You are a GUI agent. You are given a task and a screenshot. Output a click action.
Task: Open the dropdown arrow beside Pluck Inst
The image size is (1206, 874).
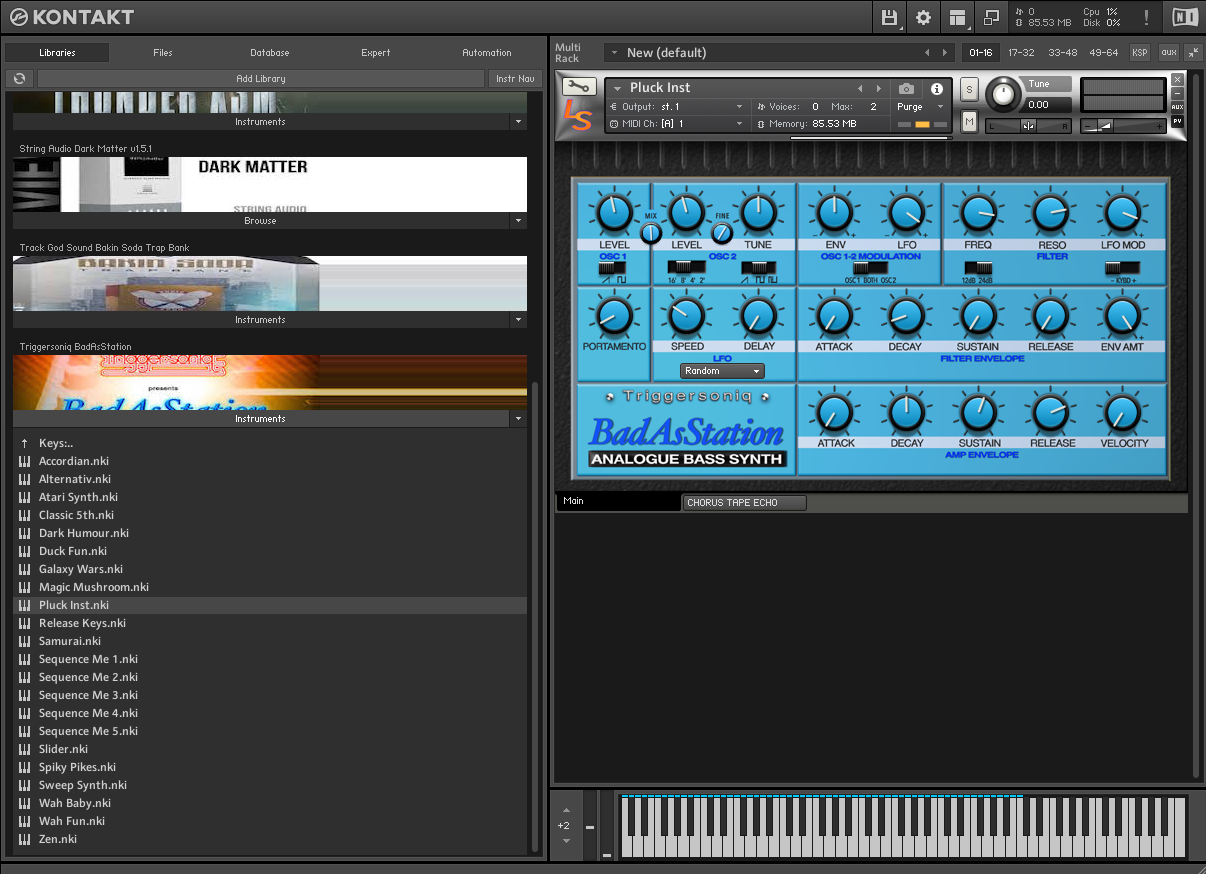[618, 89]
